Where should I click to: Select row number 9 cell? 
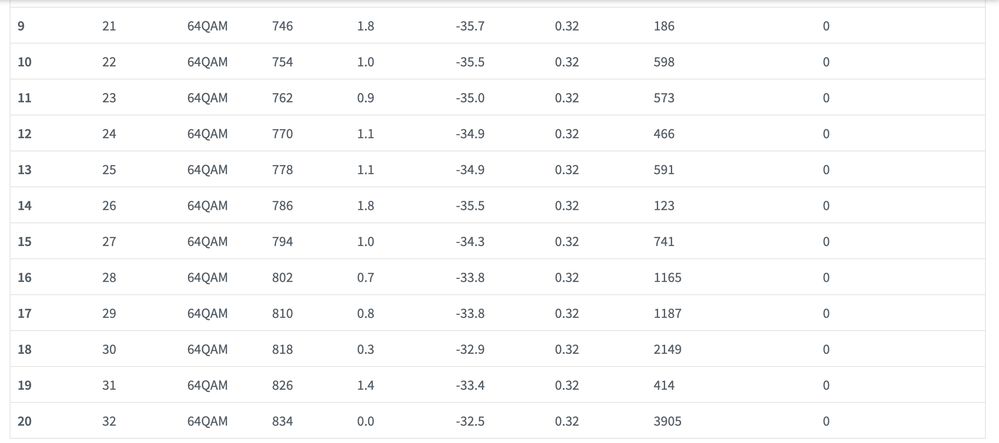click(x=21, y=26)
